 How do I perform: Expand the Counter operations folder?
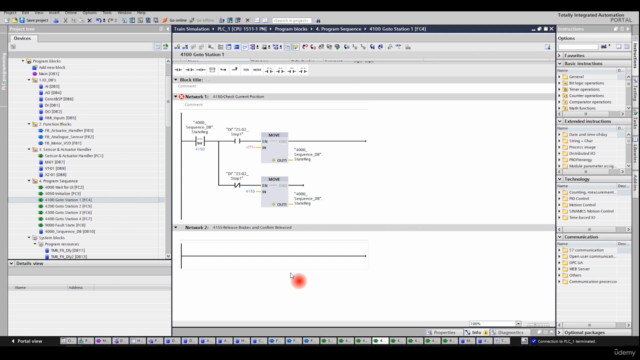point(560,96)
